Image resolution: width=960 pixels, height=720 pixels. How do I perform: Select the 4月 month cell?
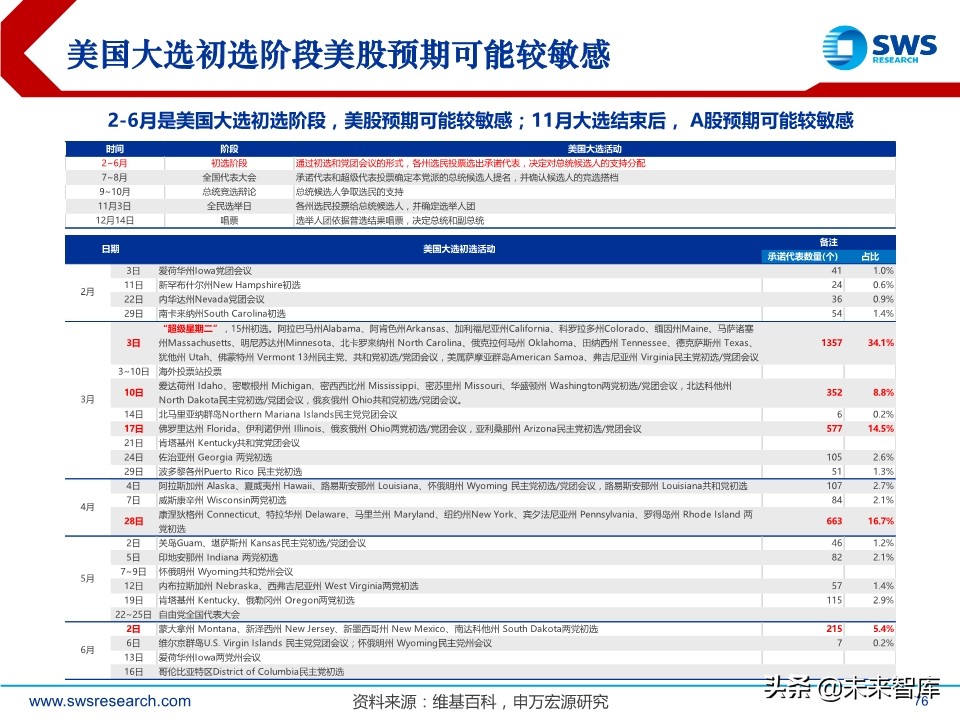(x=88, y=507)
